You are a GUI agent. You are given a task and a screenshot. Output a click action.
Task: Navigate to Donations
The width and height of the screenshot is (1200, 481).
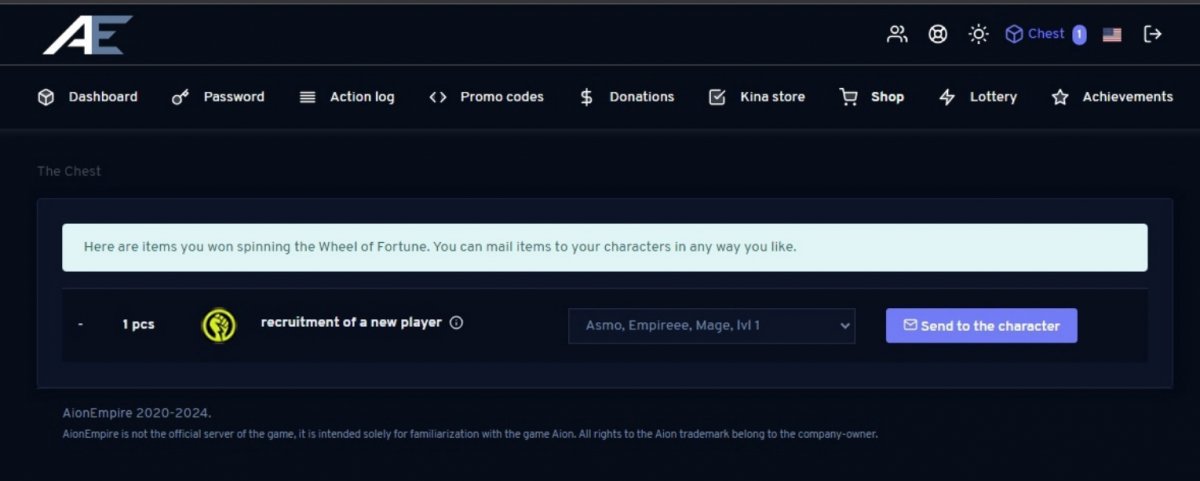627,97
